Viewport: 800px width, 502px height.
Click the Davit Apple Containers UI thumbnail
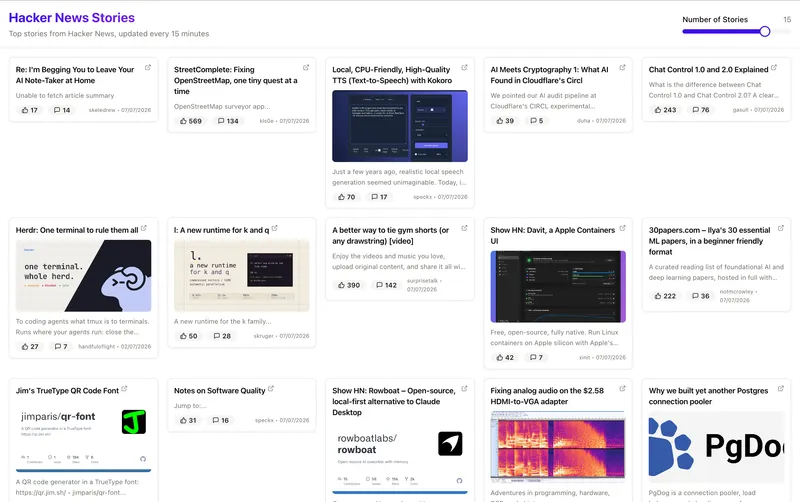point(558,287)
